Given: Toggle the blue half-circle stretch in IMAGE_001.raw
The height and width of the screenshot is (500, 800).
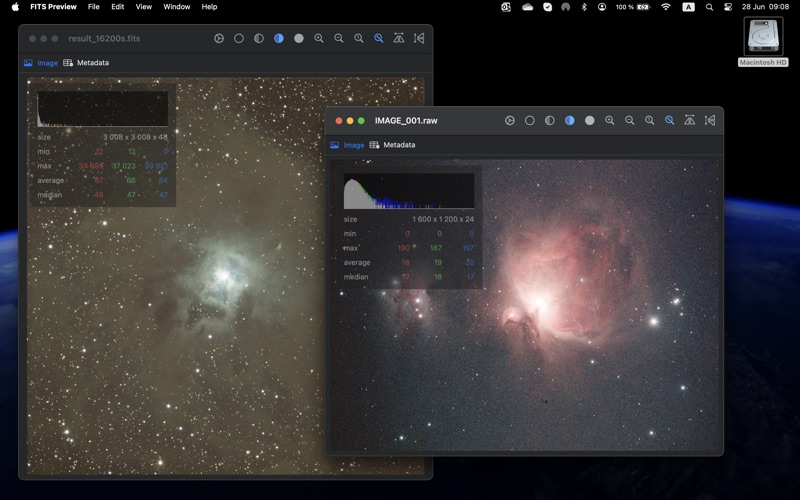Looking at the screenshot, I should (569, 120).
